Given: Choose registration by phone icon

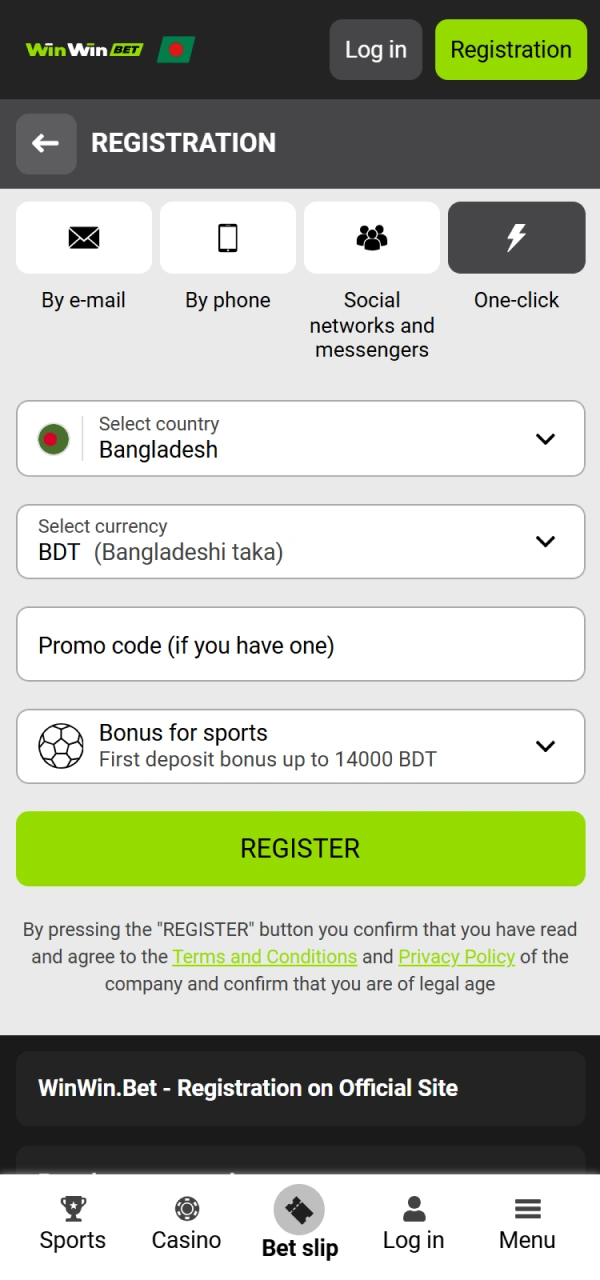Looking at the screenshot, I should pyautogui.click(x=228, y=238).
